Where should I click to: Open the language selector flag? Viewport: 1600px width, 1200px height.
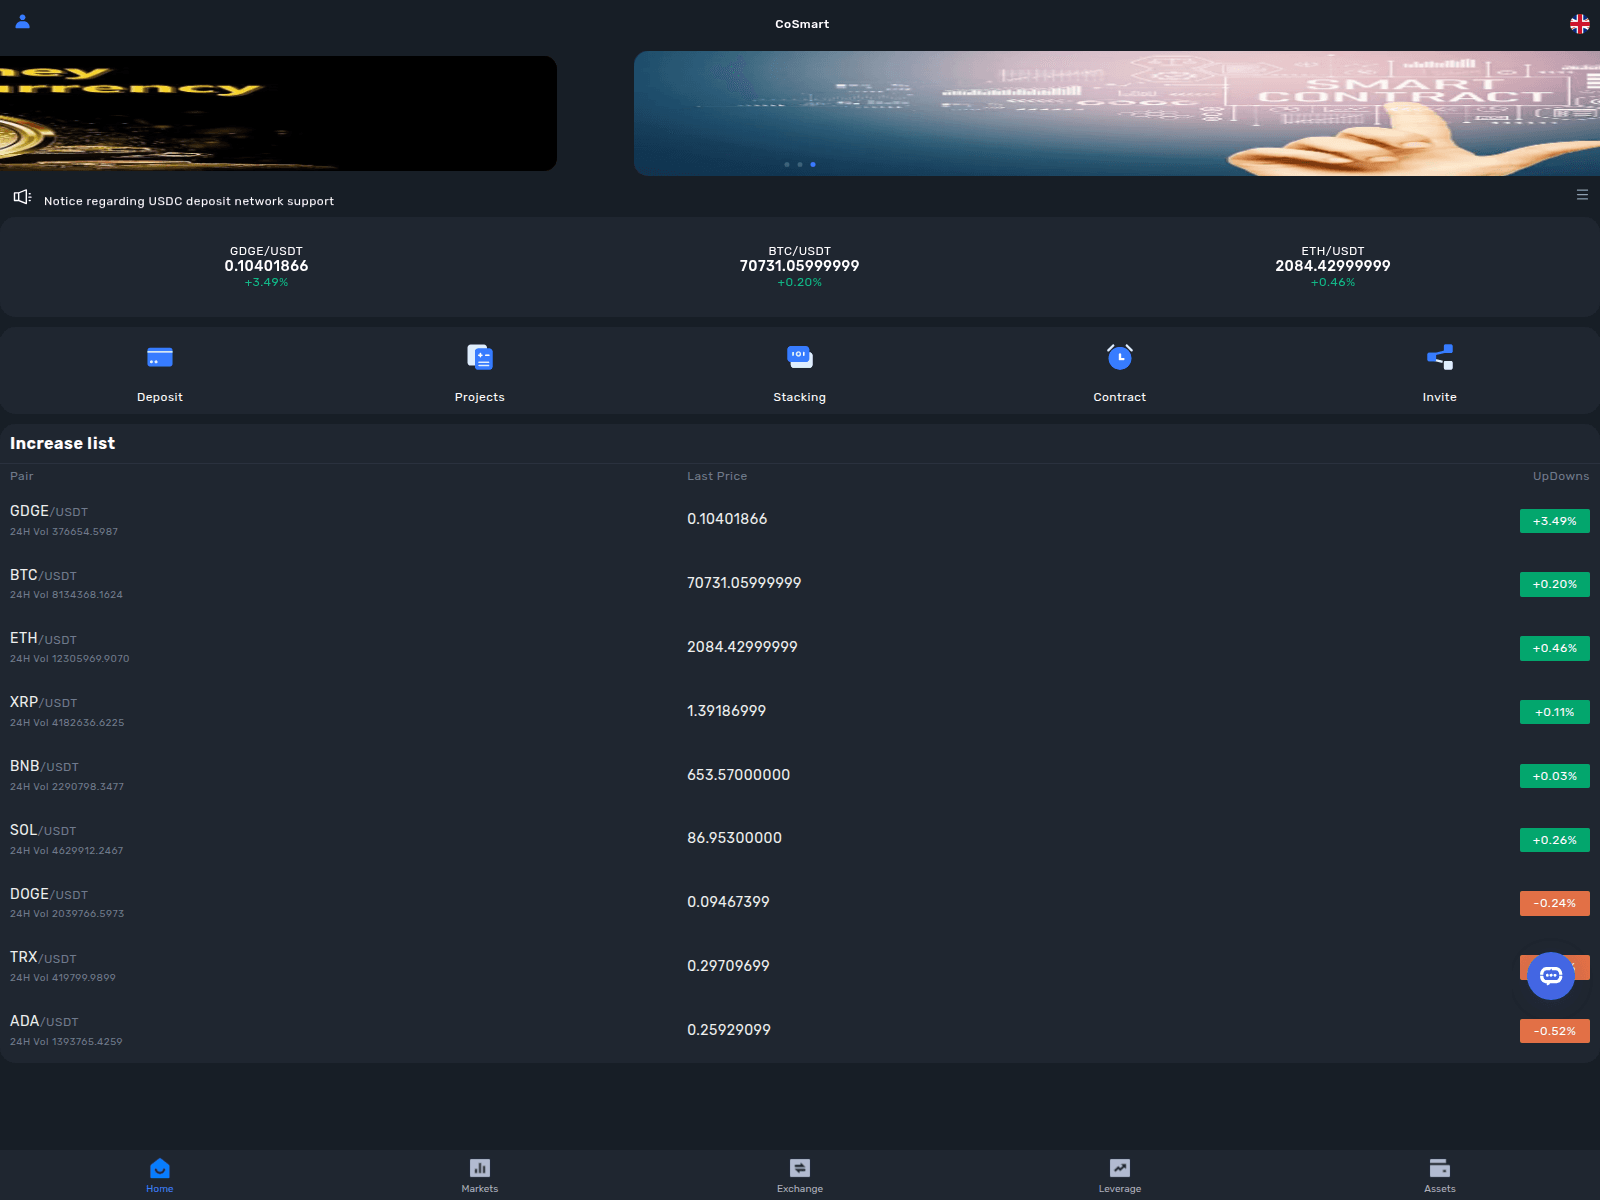coord(1580,23)
